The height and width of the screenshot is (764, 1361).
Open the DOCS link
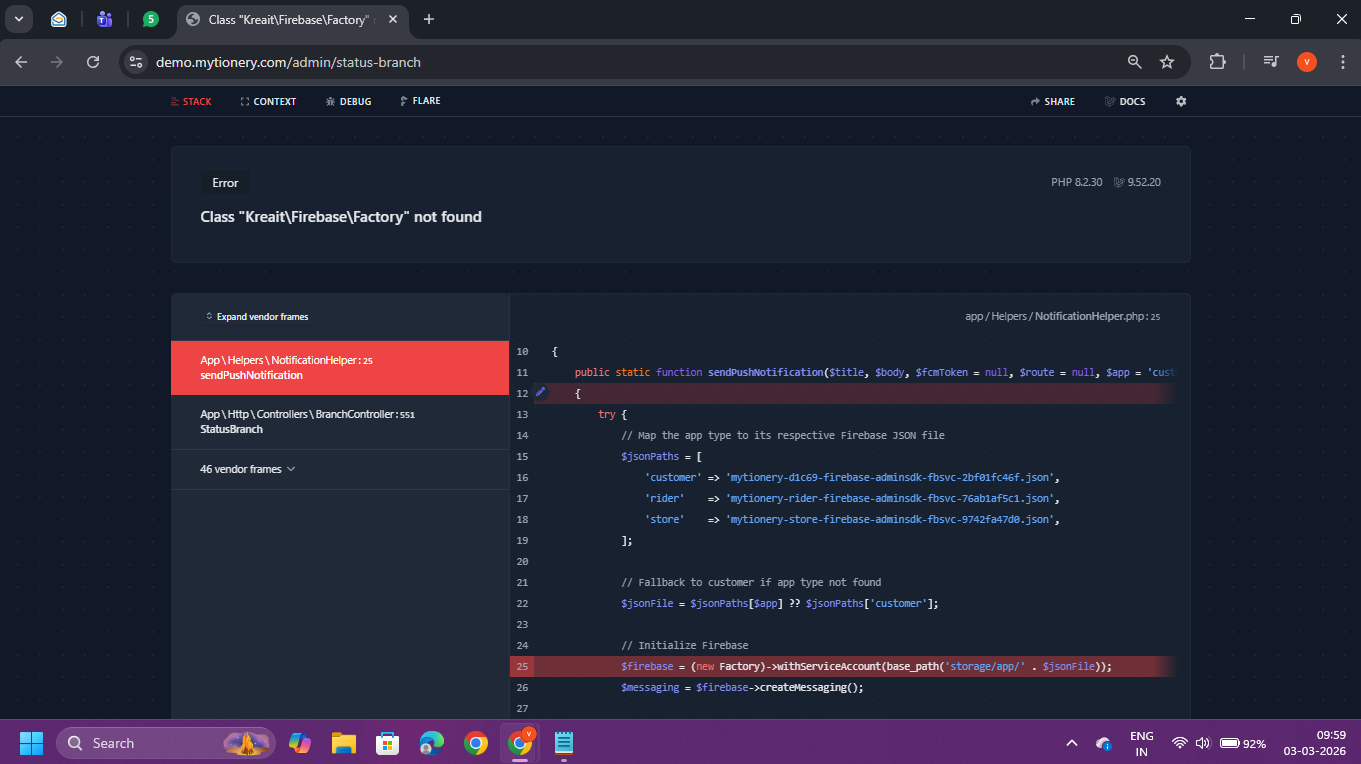point(1125,101)
